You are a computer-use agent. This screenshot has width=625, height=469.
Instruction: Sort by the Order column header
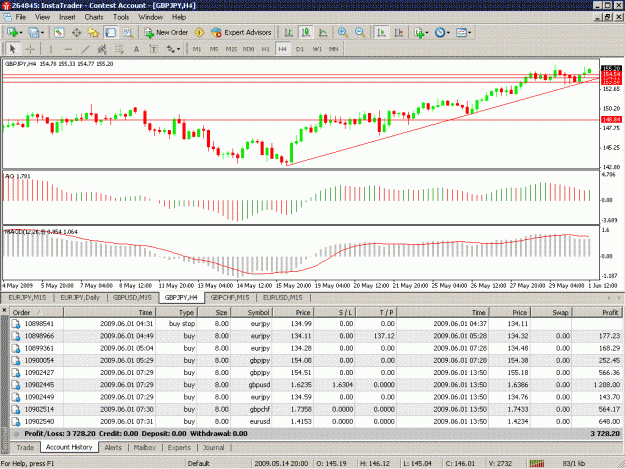point(37,313)
